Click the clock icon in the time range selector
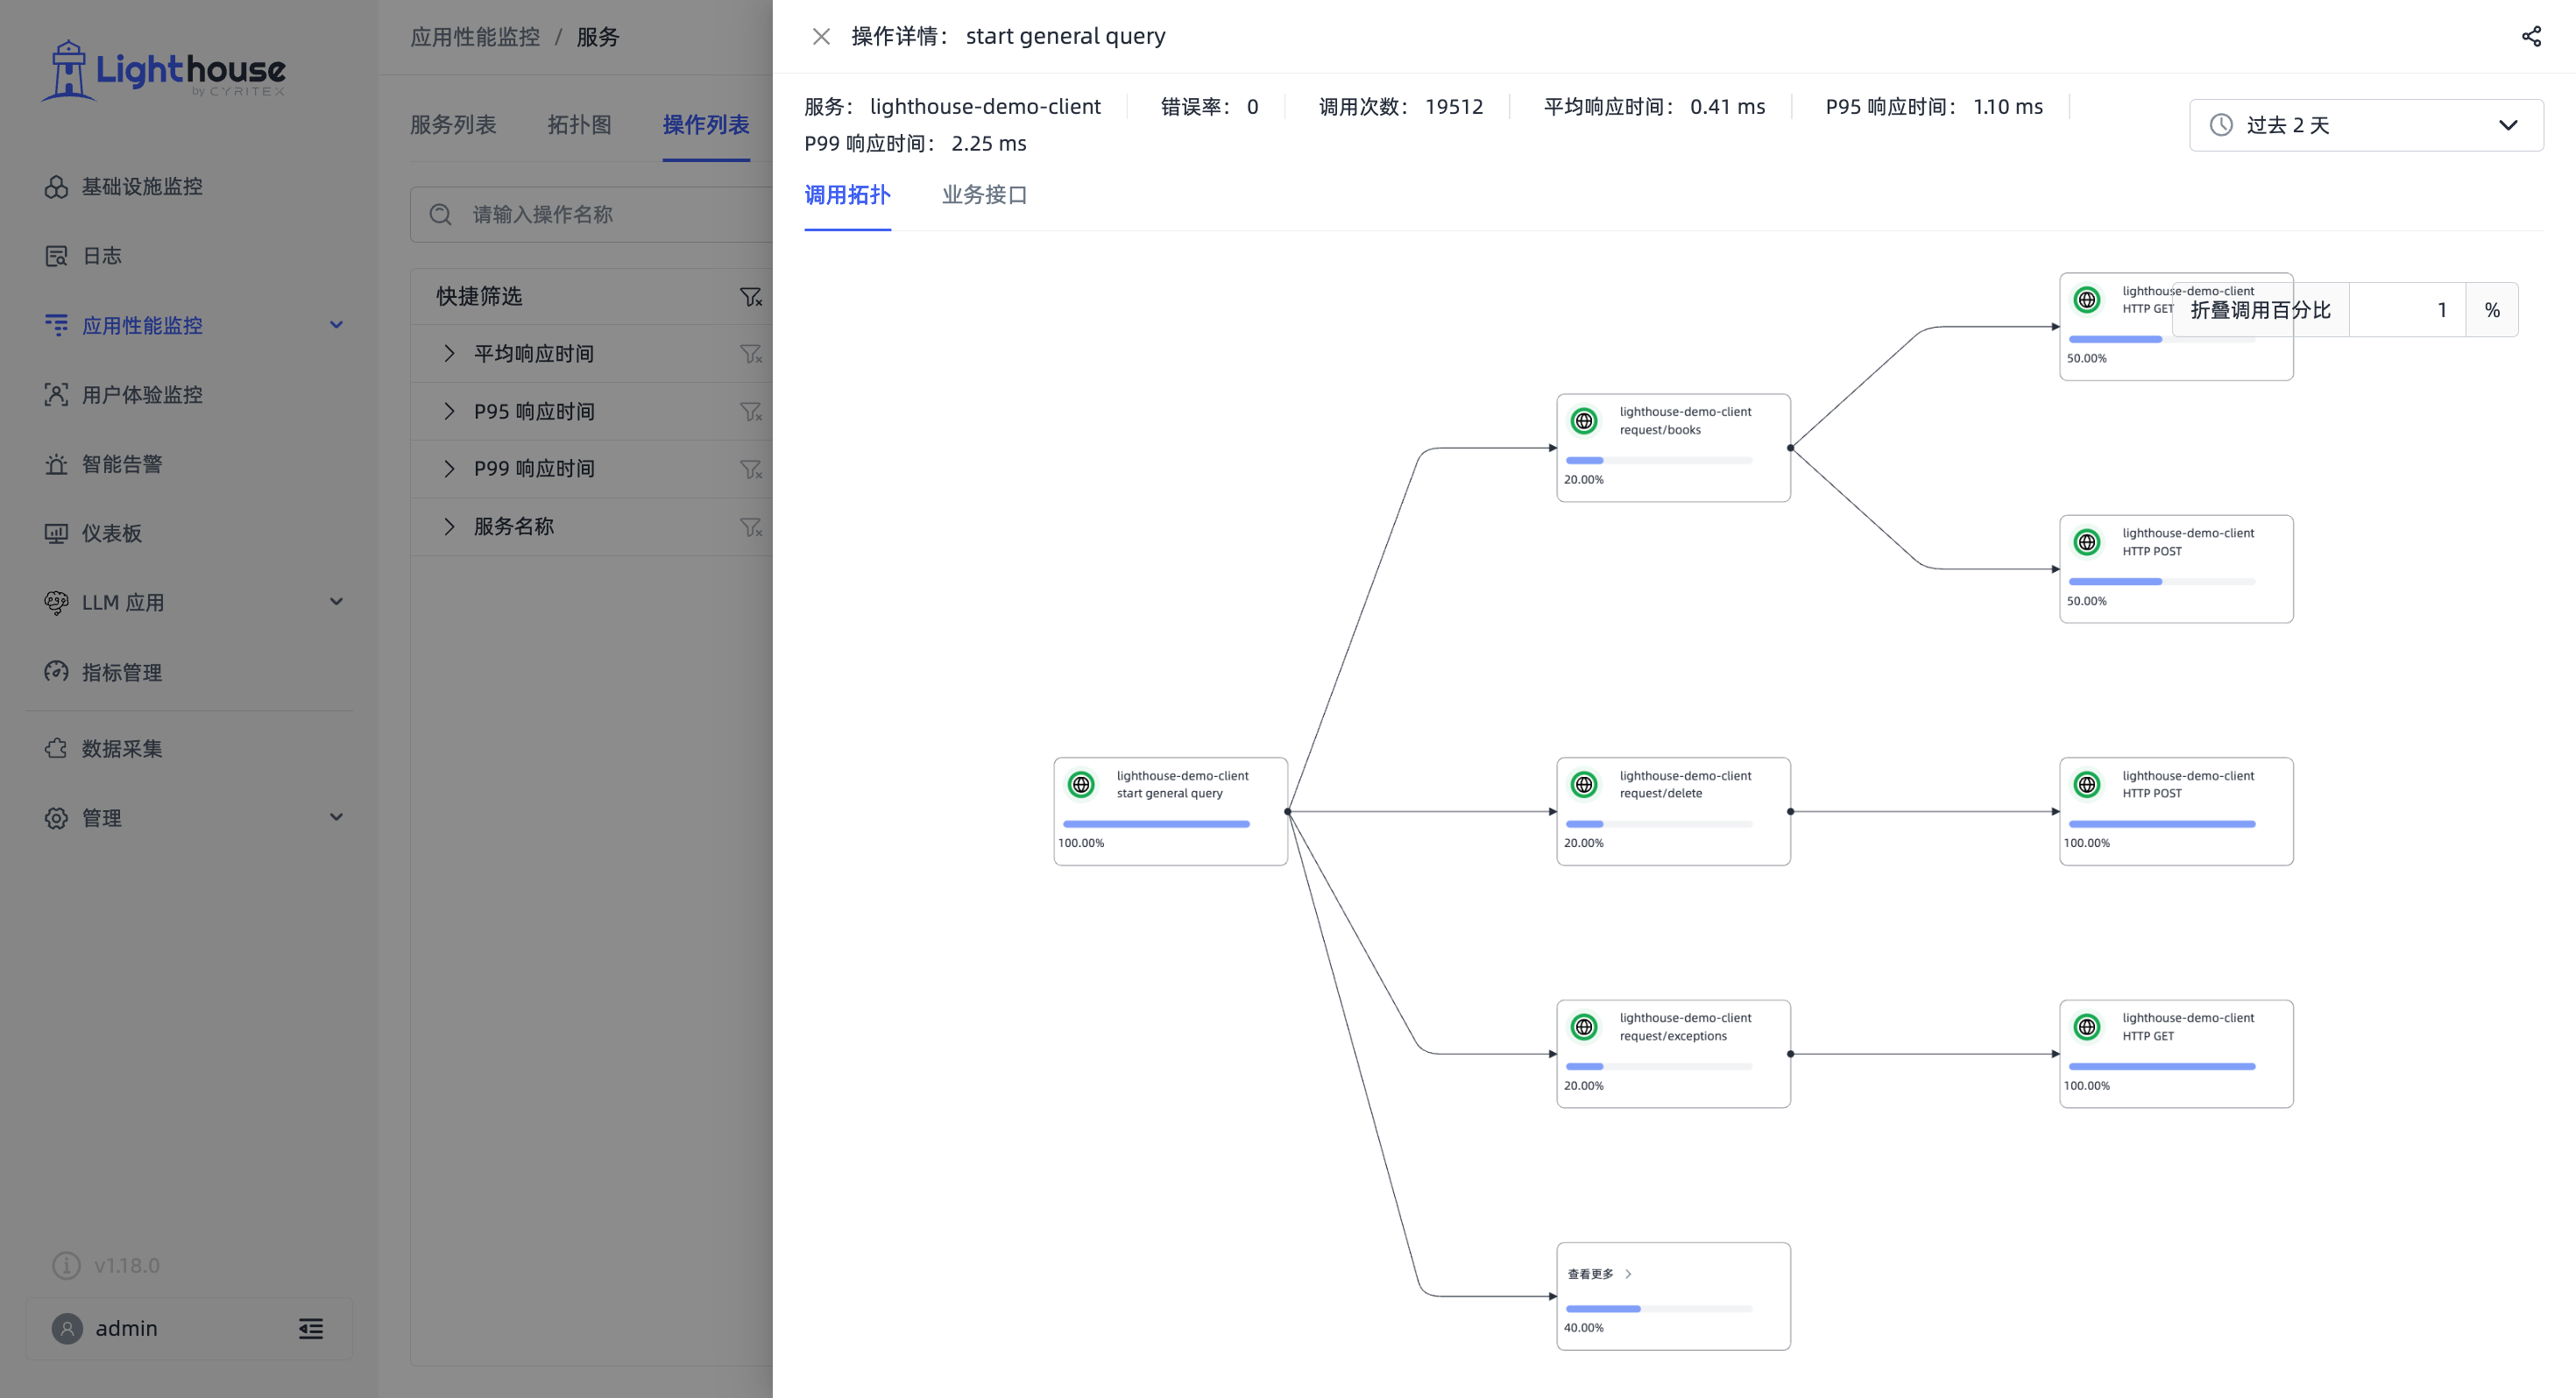This screenshot has height=1398, width=2576. (2221, 125)
